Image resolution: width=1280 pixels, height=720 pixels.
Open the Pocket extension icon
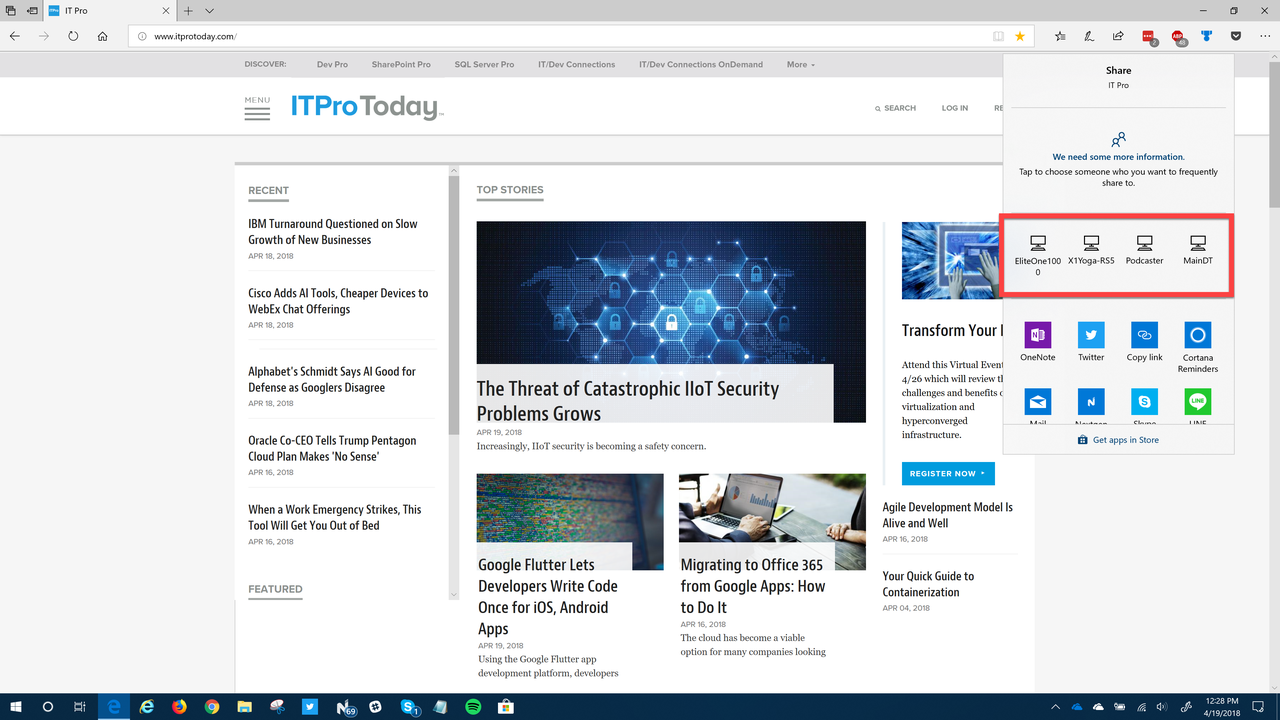tap(1236, 36)
